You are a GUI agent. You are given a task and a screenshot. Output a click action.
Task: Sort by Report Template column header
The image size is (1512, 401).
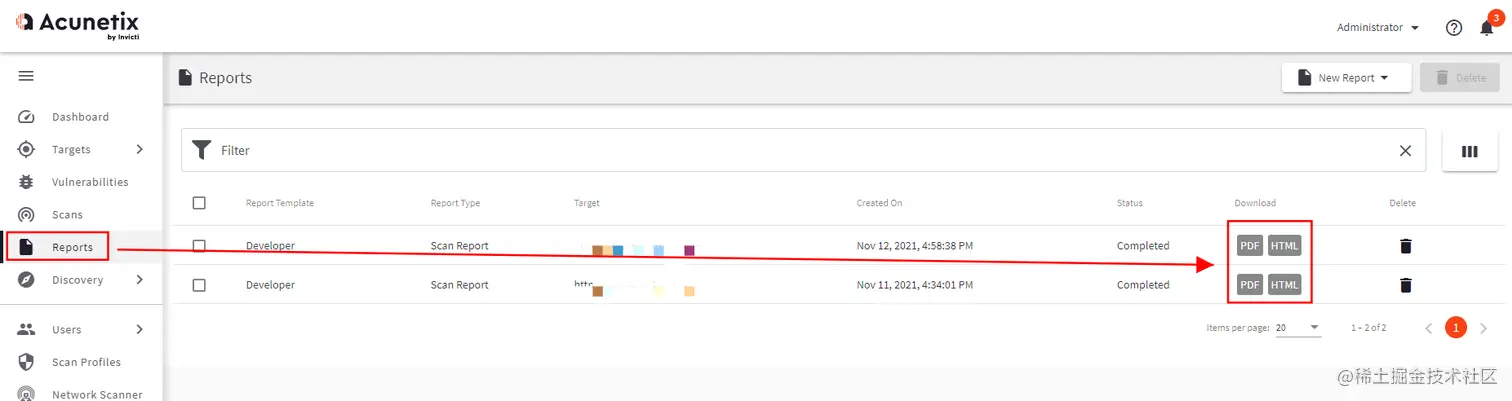pos(280,203)
